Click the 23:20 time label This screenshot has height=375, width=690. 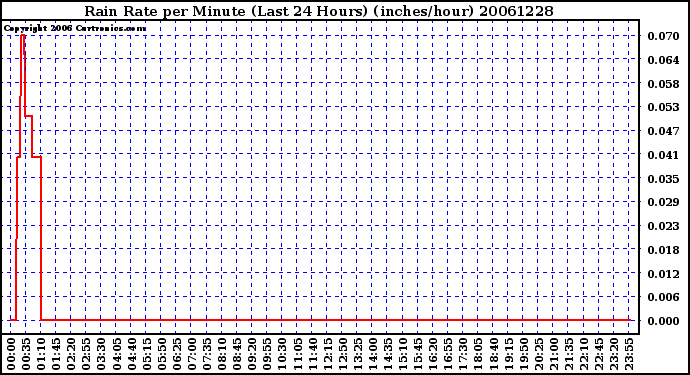[614, 354]
